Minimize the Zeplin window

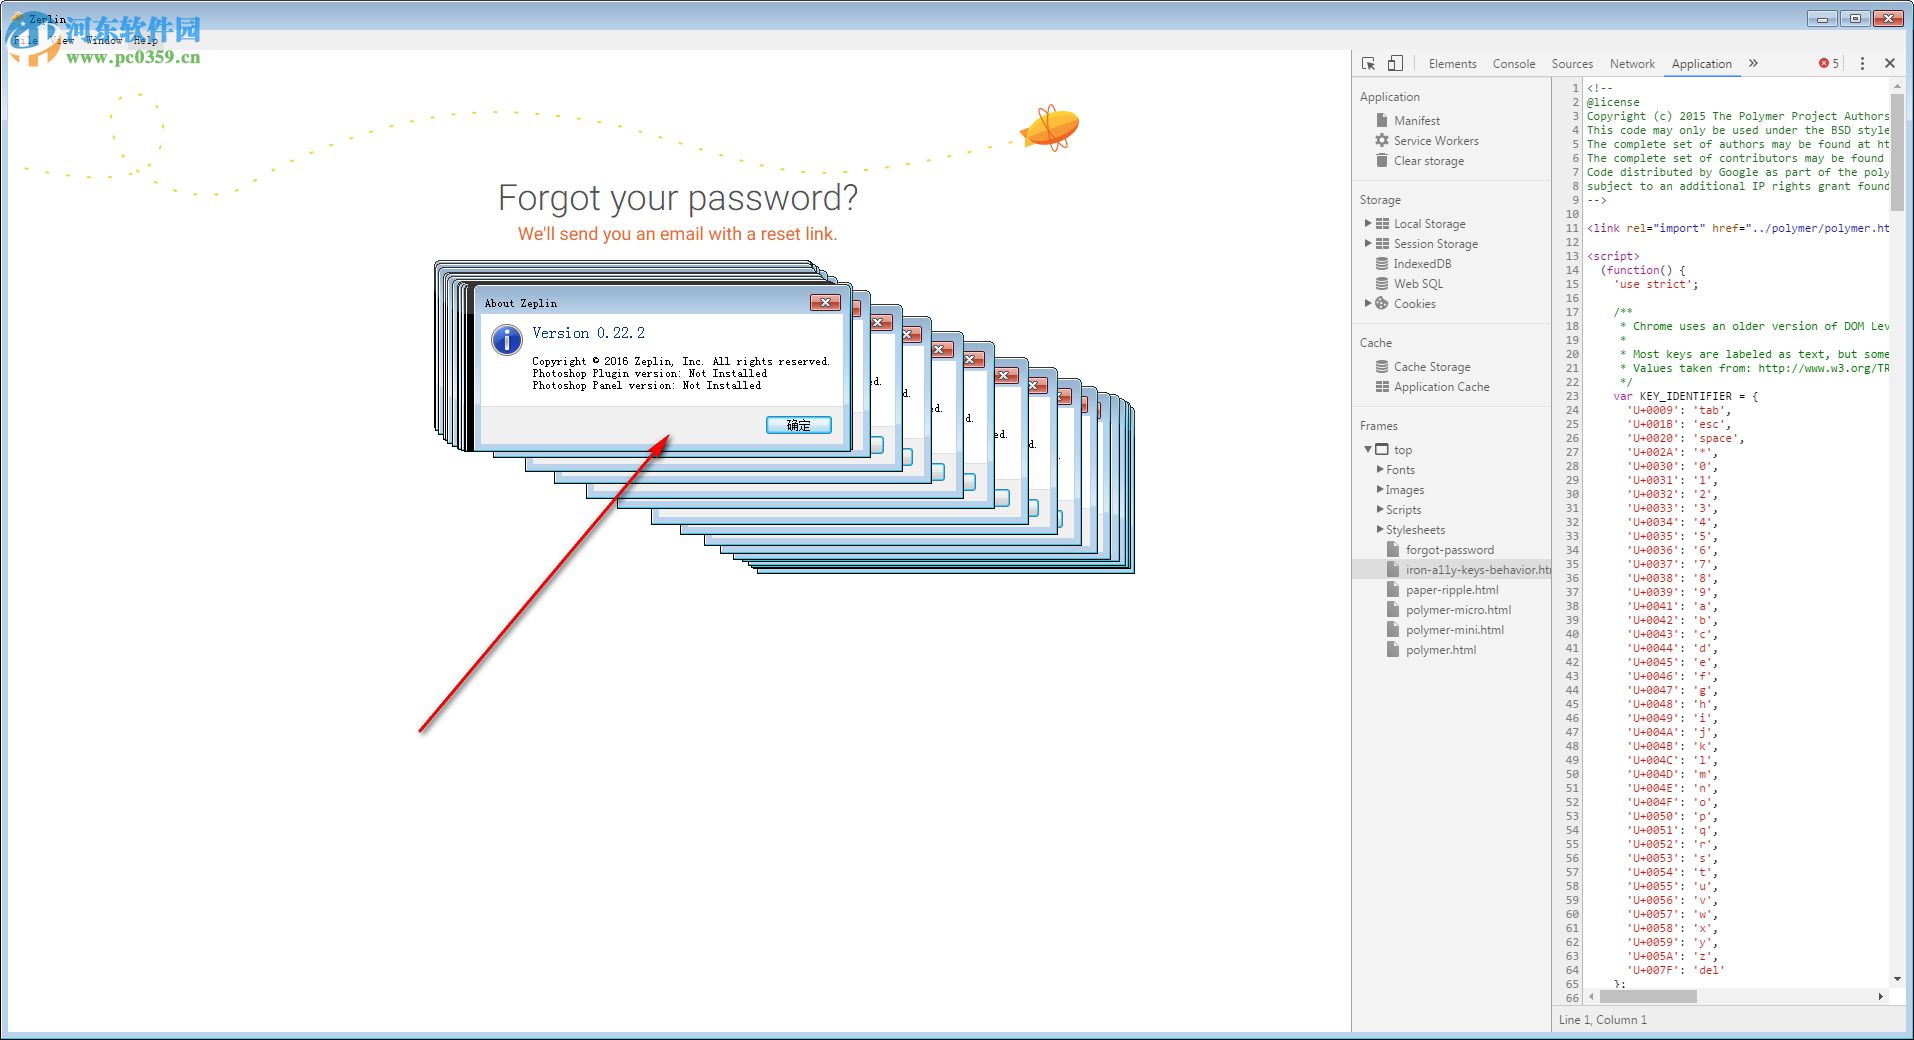tap(1823, 18)
